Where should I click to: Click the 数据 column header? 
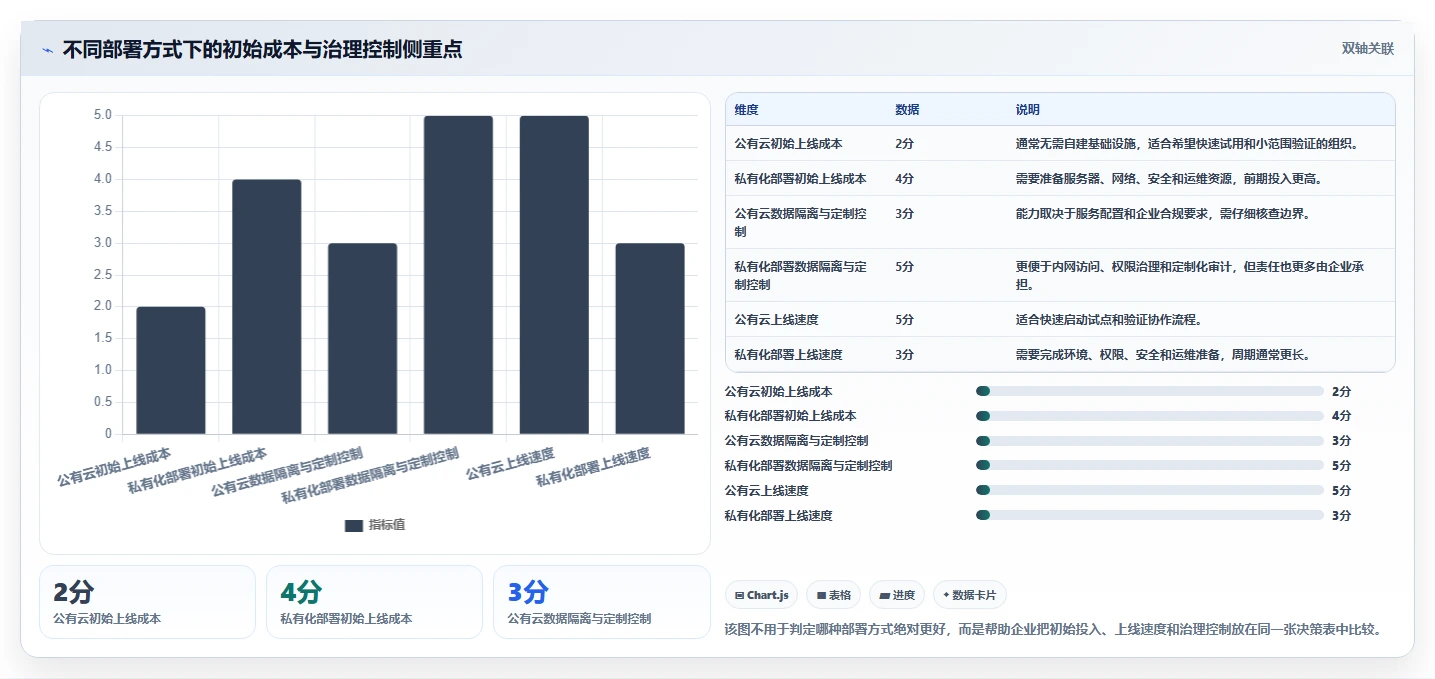click(x=907, y=110)
